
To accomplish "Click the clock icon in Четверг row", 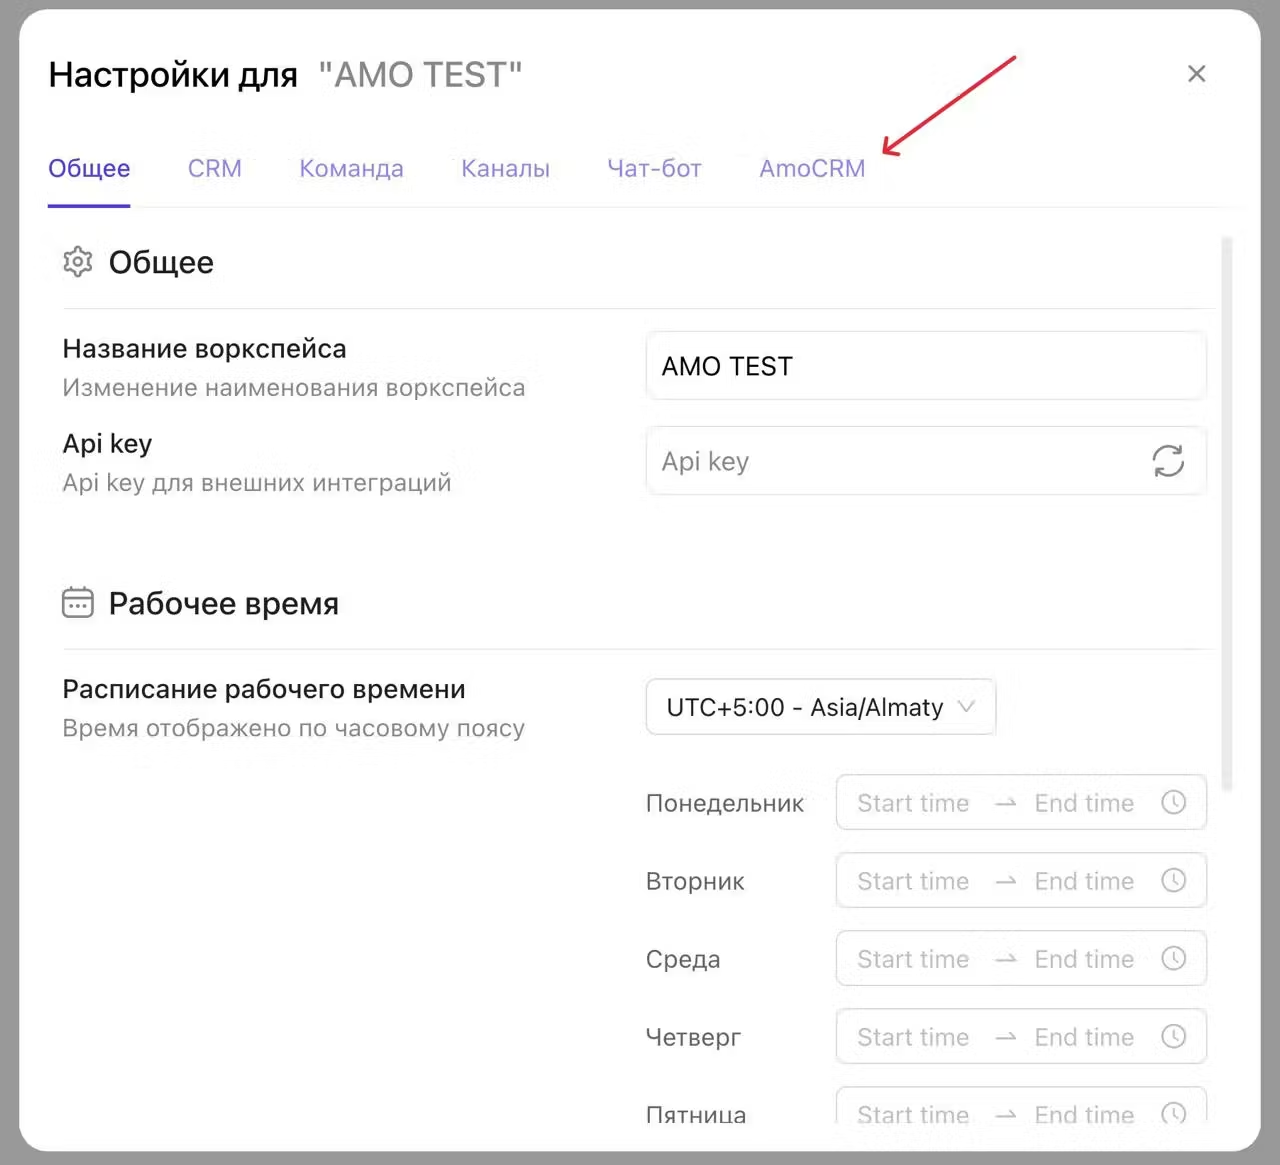I will 1173,1036.
